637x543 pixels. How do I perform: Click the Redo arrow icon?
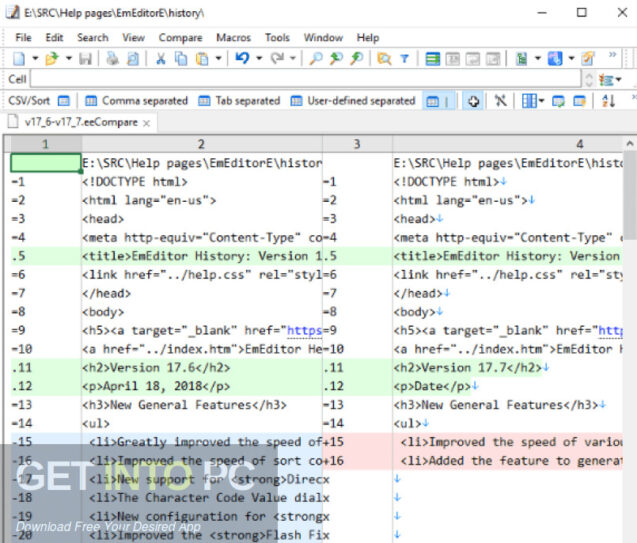click(277, 58)
